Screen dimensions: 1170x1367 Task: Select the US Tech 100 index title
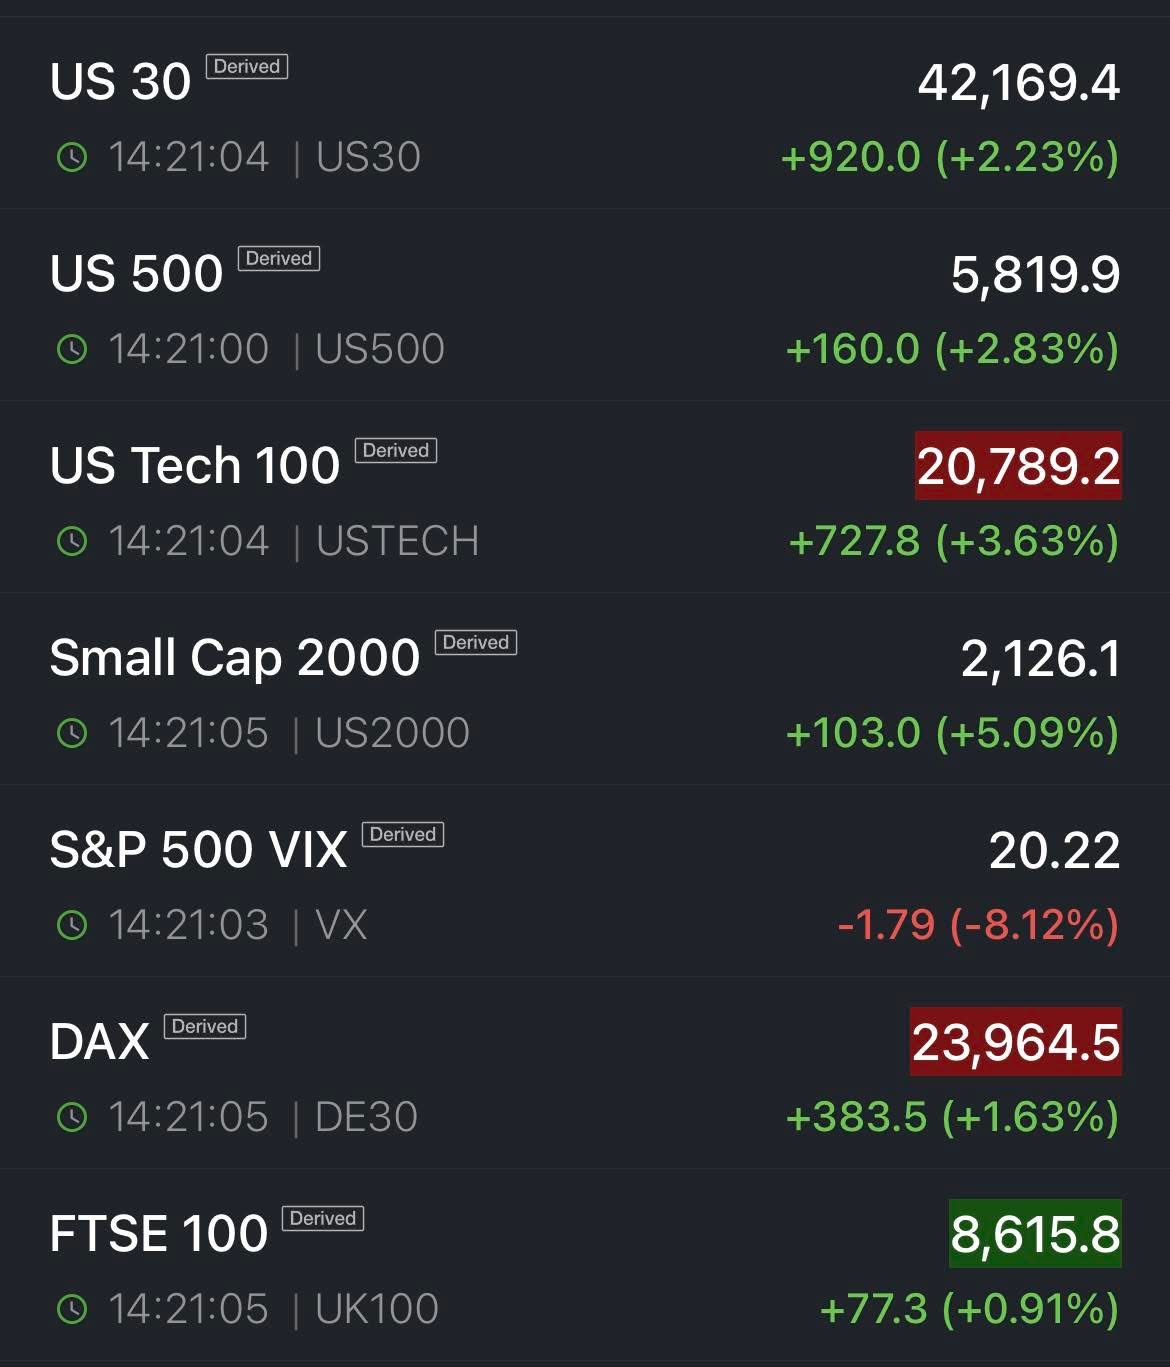click(195, 466)
